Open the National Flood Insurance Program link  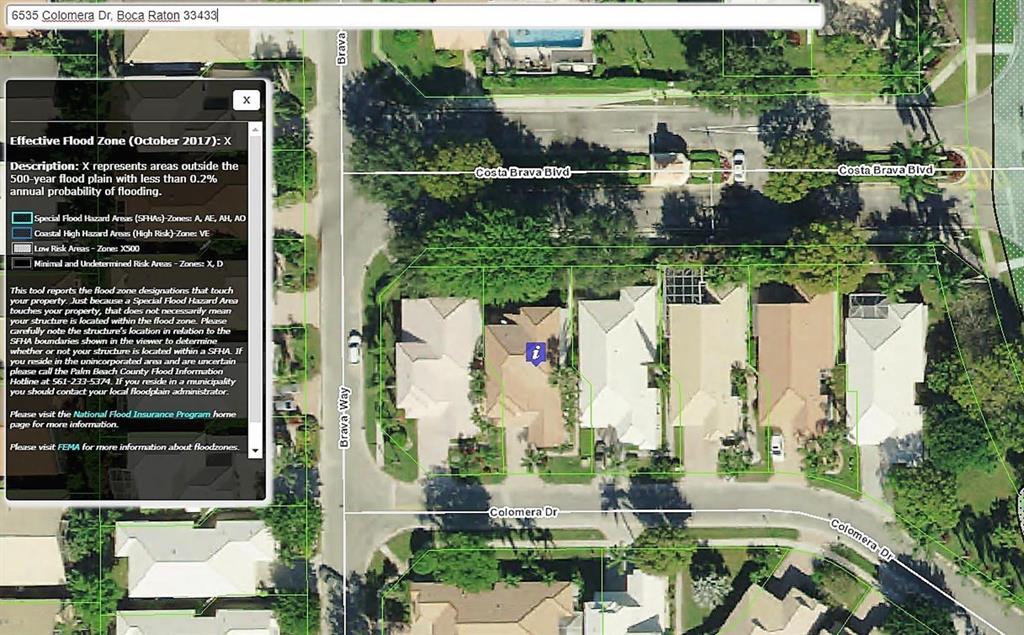pos(141,413)
